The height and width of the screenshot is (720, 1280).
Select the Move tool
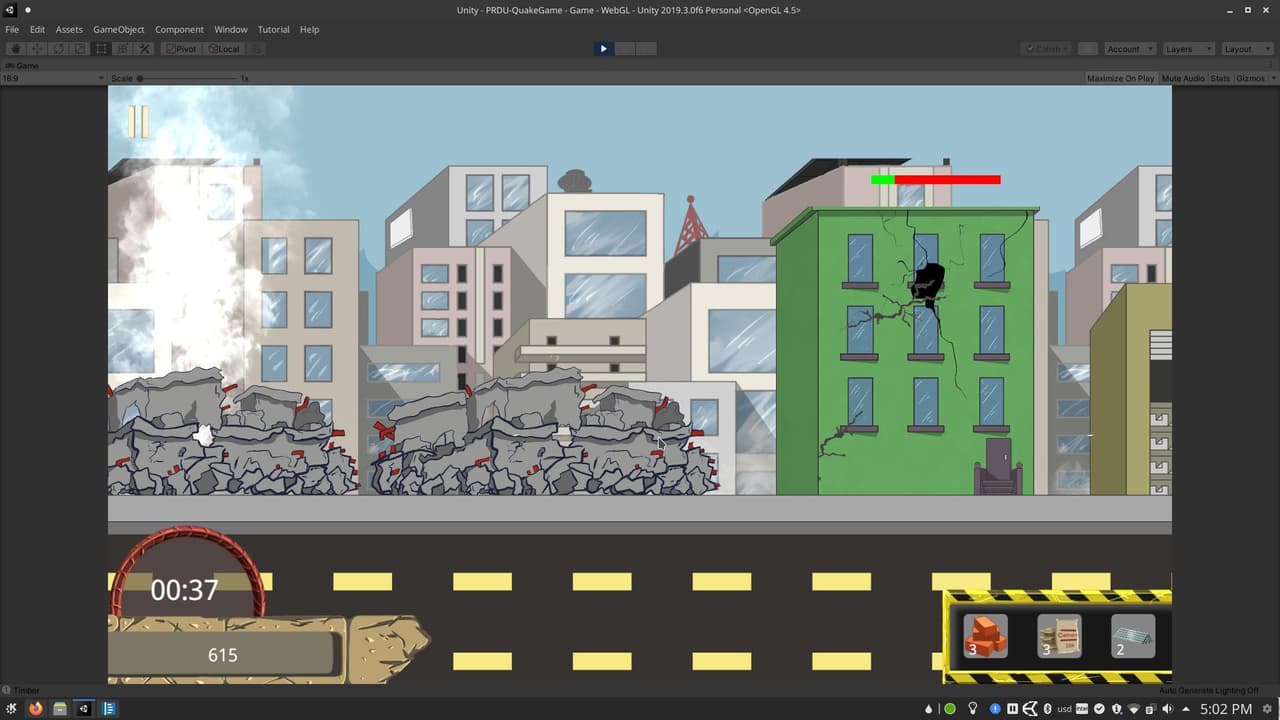click(x=37, y=49)
